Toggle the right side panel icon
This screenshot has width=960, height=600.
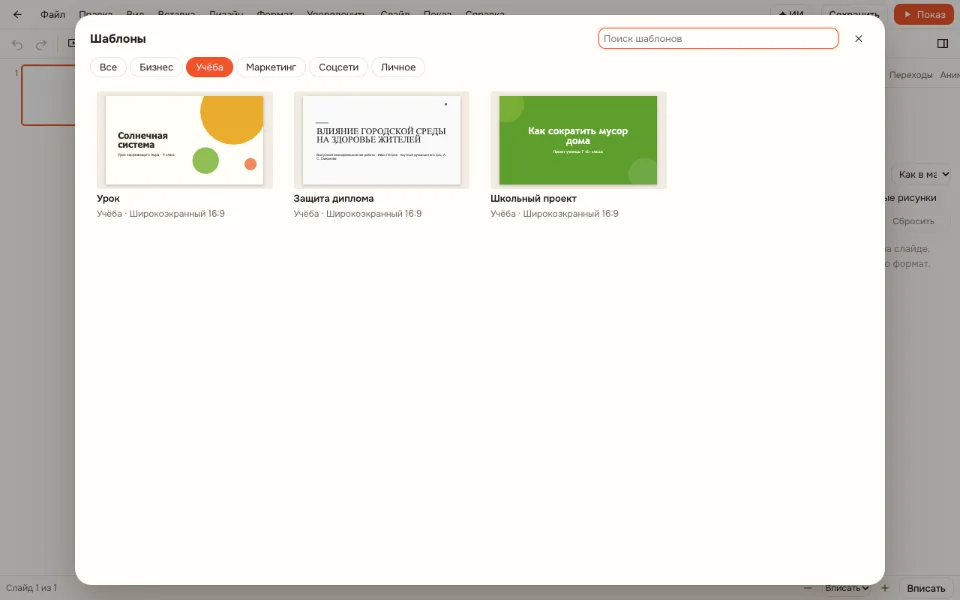[942, 43]
